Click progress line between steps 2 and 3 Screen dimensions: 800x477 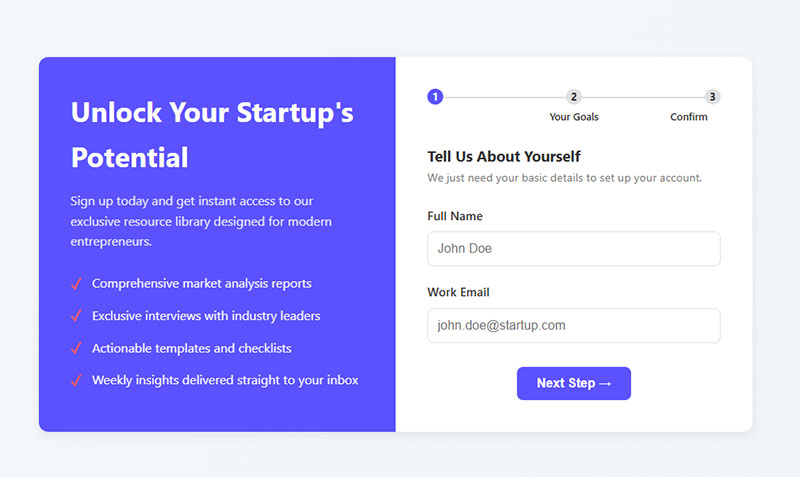pyautogui.click(x=643, y=97)
